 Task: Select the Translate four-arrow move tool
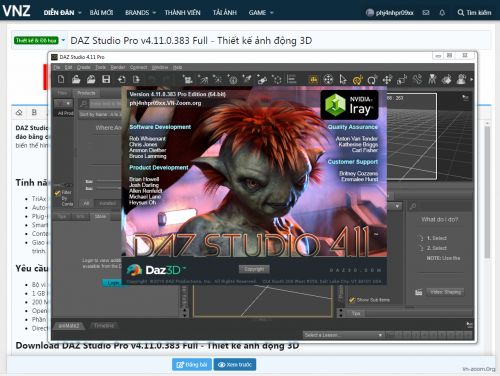387,79
